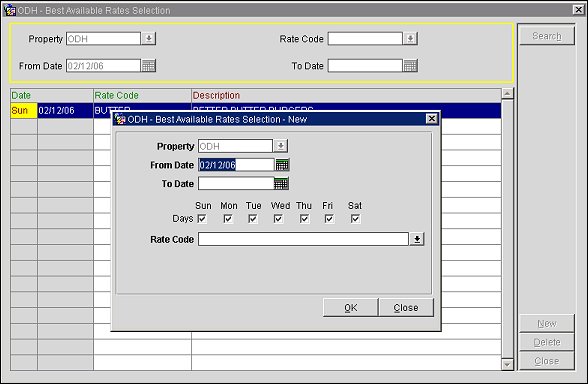Uncheck the Thu day checkbox
This screenshot has width=588, height=384.
tap(304, 219)
